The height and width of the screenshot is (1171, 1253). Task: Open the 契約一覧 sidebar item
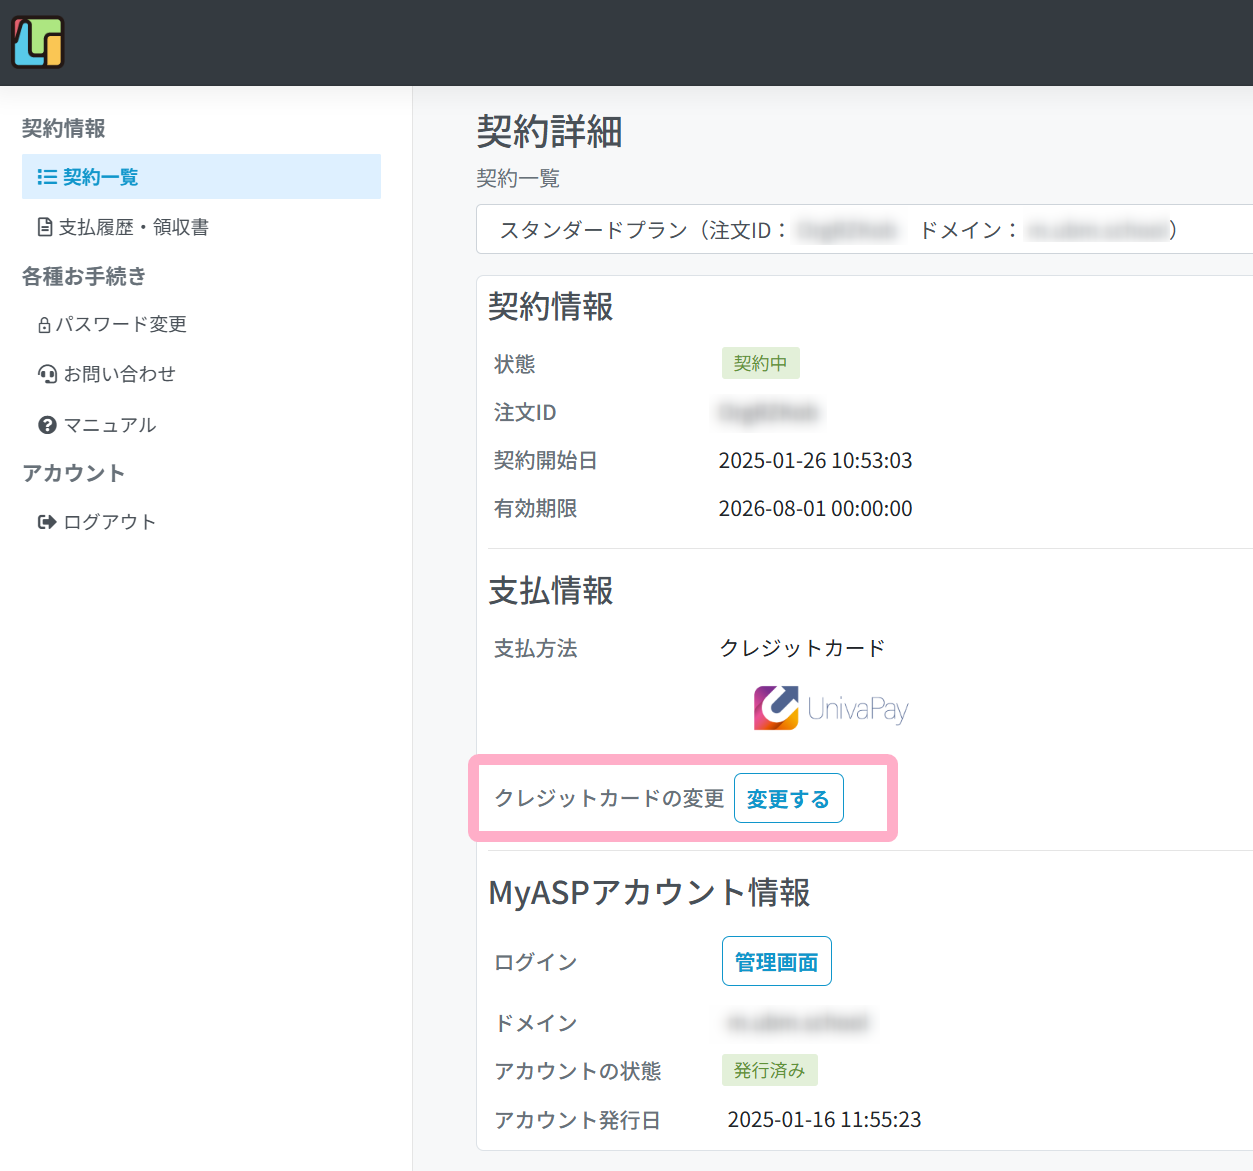coord(201,177)
